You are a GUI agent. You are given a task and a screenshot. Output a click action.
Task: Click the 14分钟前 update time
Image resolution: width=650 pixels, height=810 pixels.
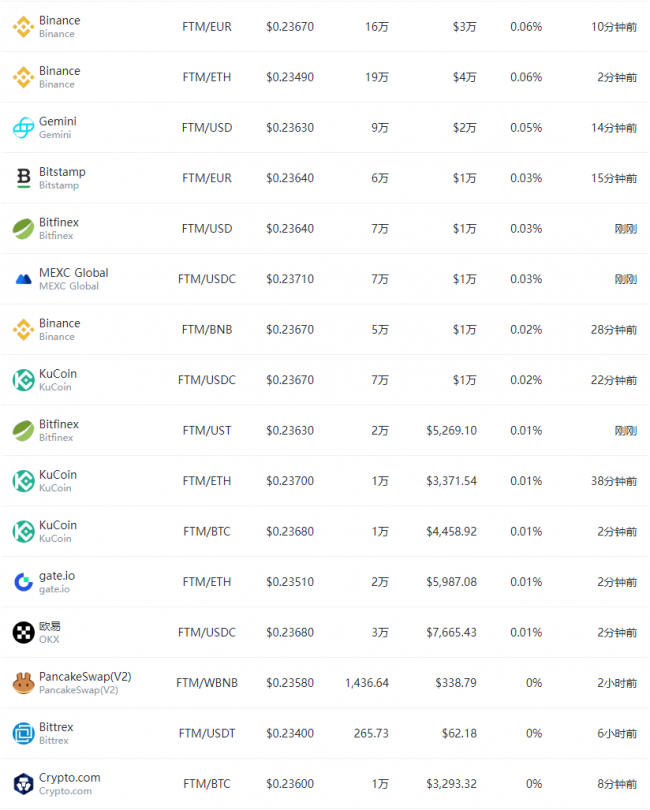point(614,128)
